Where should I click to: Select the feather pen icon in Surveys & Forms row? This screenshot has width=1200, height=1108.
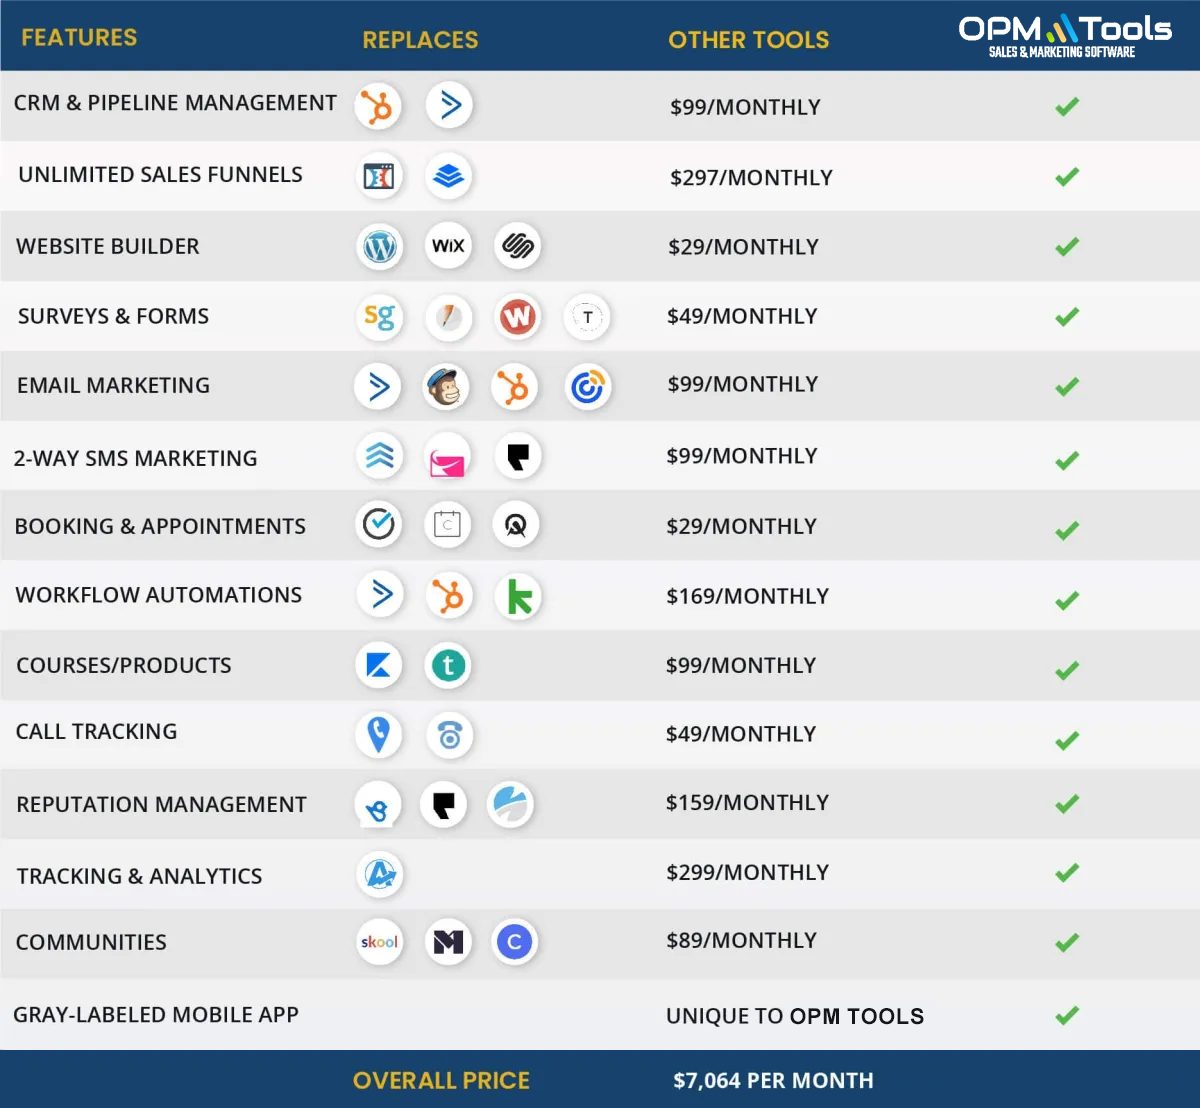(x=449, y=317)
